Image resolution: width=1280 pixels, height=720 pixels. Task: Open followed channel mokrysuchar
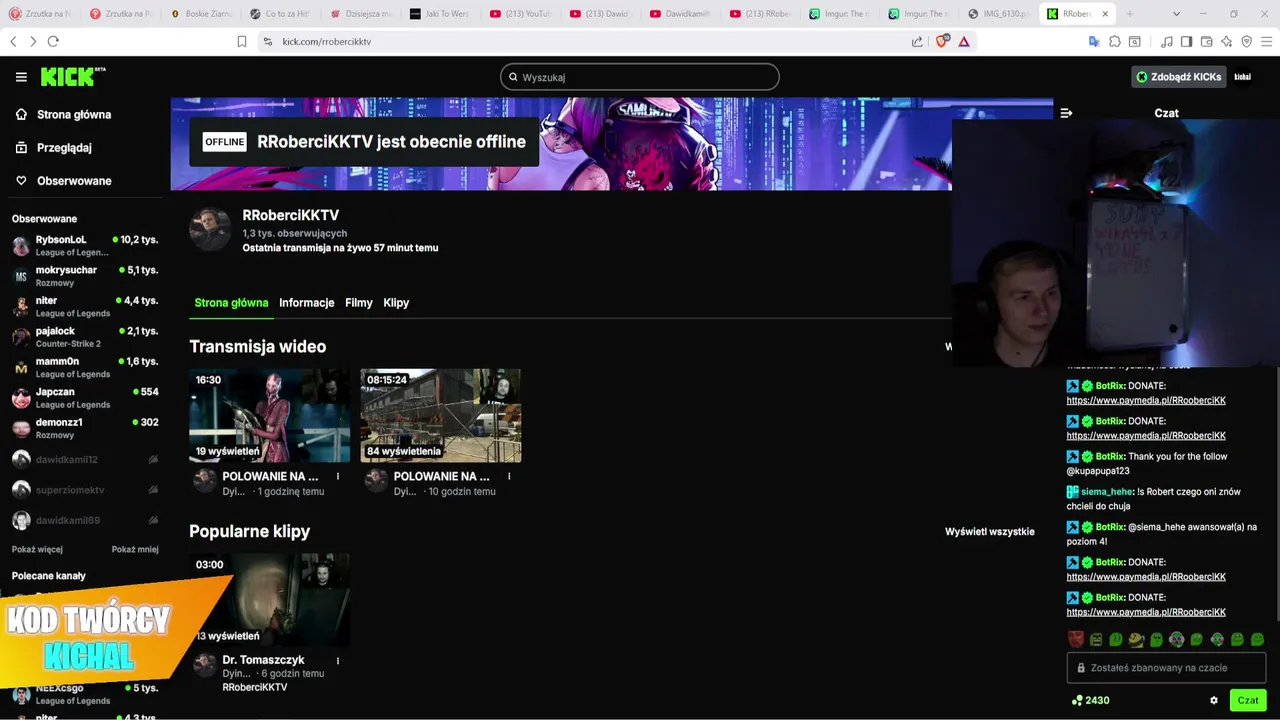85,276
